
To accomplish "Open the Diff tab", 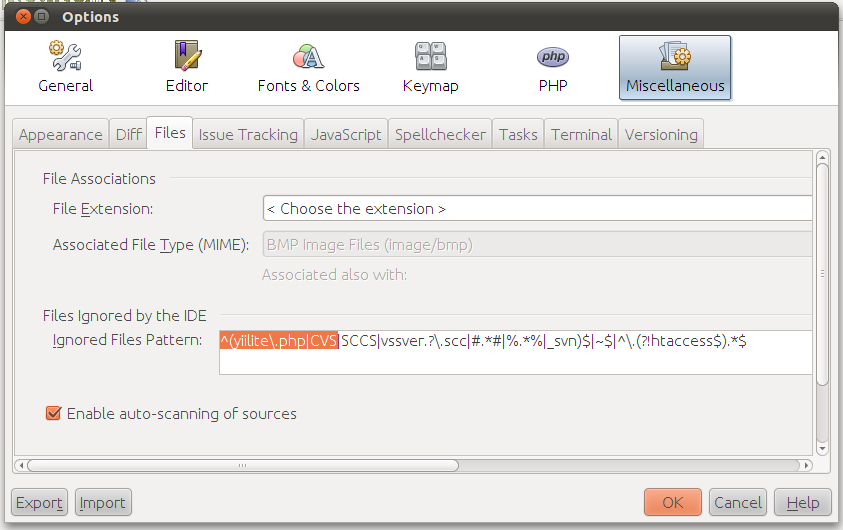I will click(128, 134).
